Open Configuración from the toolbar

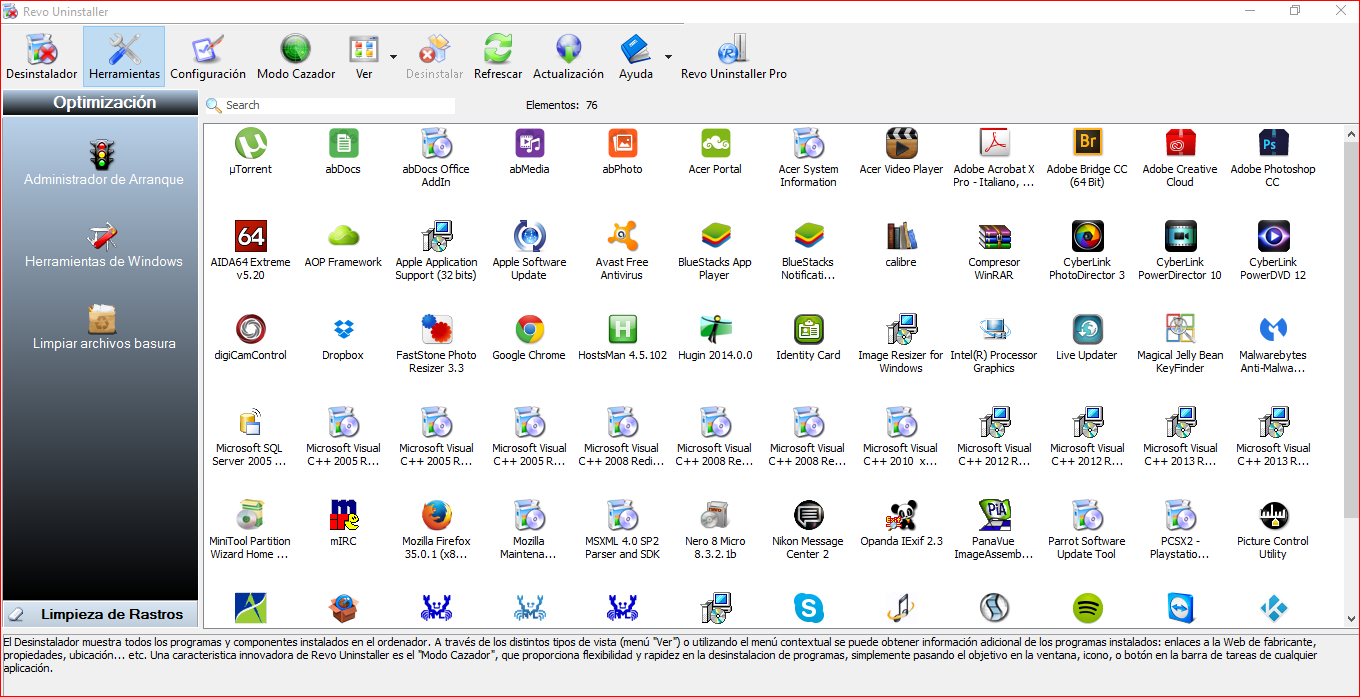click(x=208, y=57)
